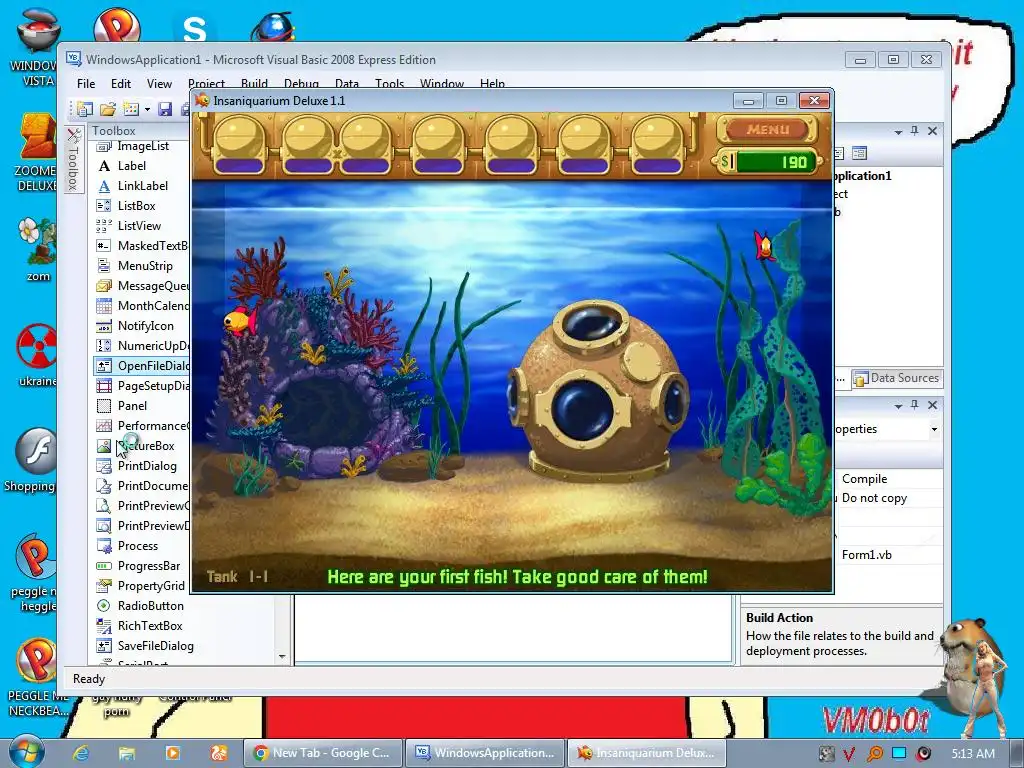This screenshot has height=768, width=1024.
Task: Toggle auto-hide pin on Solution Explorer panel
Action: point(915,131)
